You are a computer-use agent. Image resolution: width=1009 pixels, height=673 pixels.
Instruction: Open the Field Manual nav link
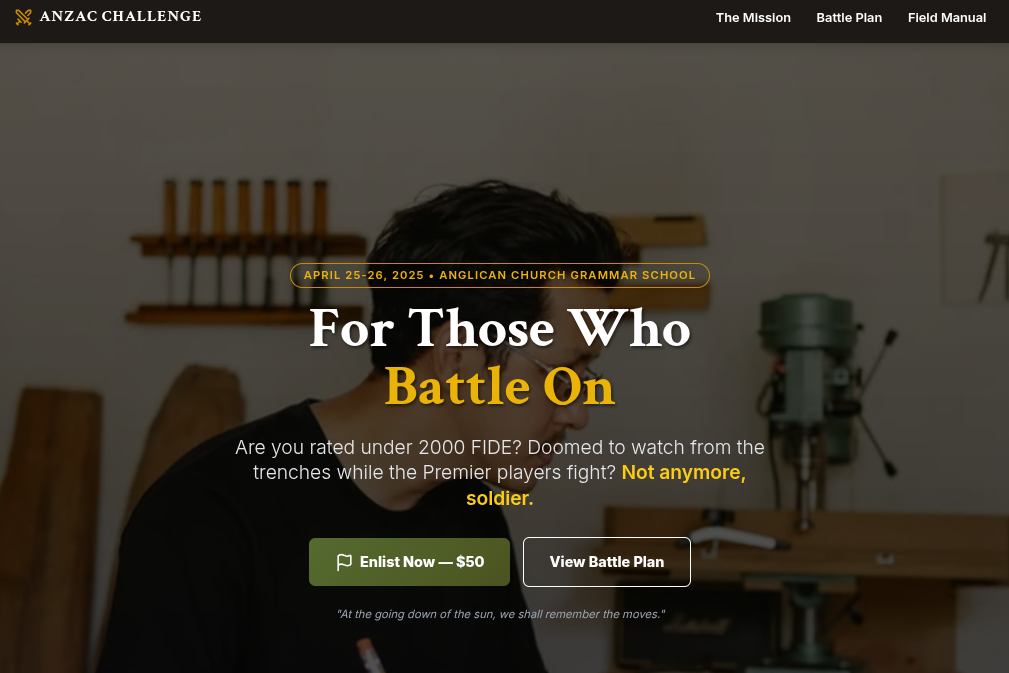coord(947,18)
